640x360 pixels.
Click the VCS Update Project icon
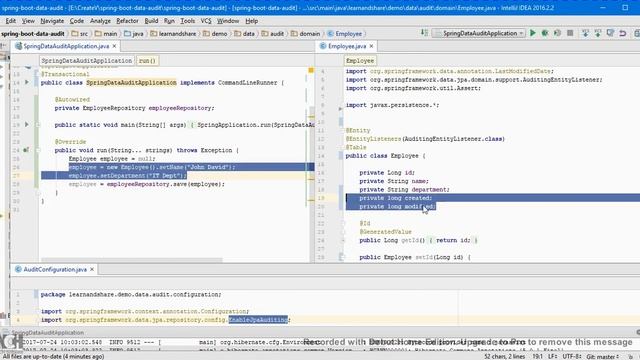(585, 33)
